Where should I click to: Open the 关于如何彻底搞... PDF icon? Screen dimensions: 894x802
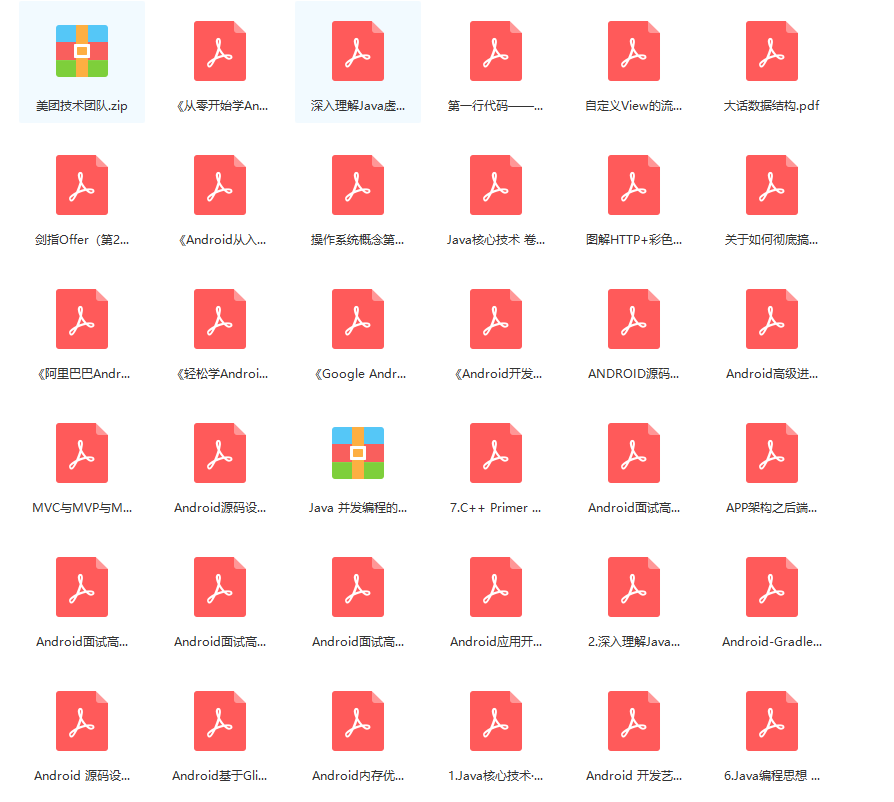(771, 185)
